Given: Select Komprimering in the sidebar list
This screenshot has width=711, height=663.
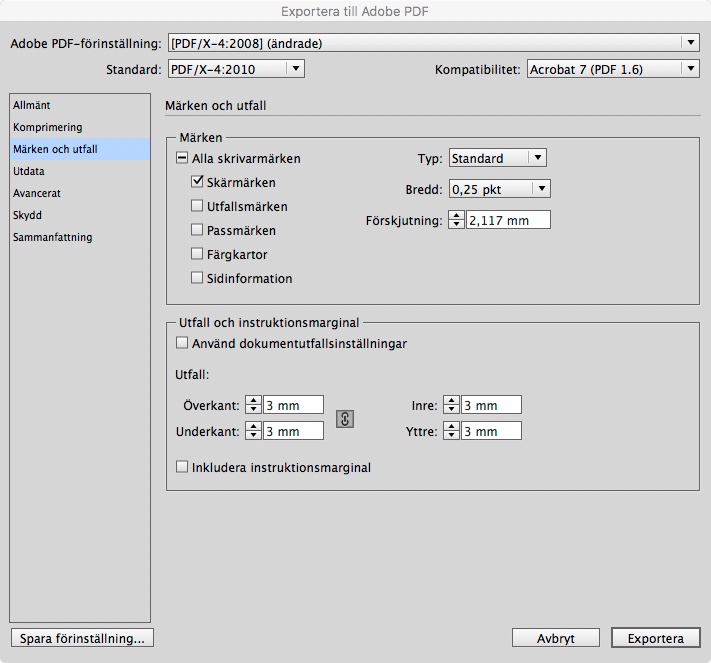Looking at the screenshot, I should pos(80,127).
